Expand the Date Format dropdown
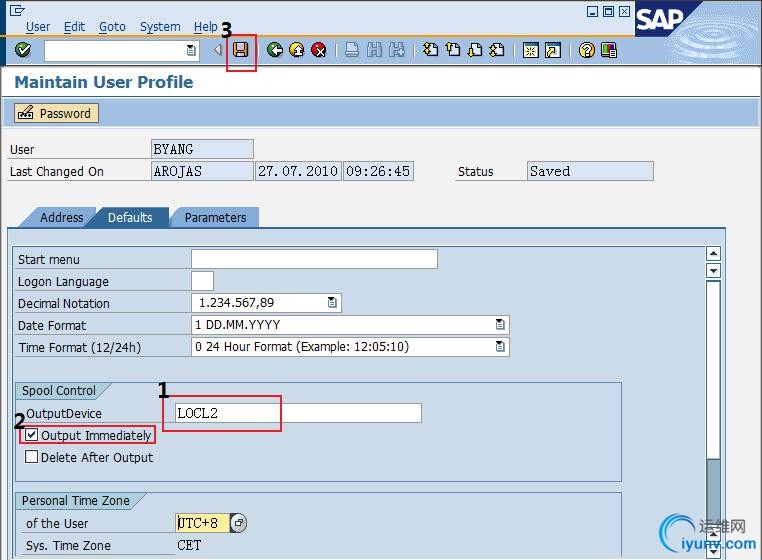Viewport: 762px width, 560px height. [500, 324]
